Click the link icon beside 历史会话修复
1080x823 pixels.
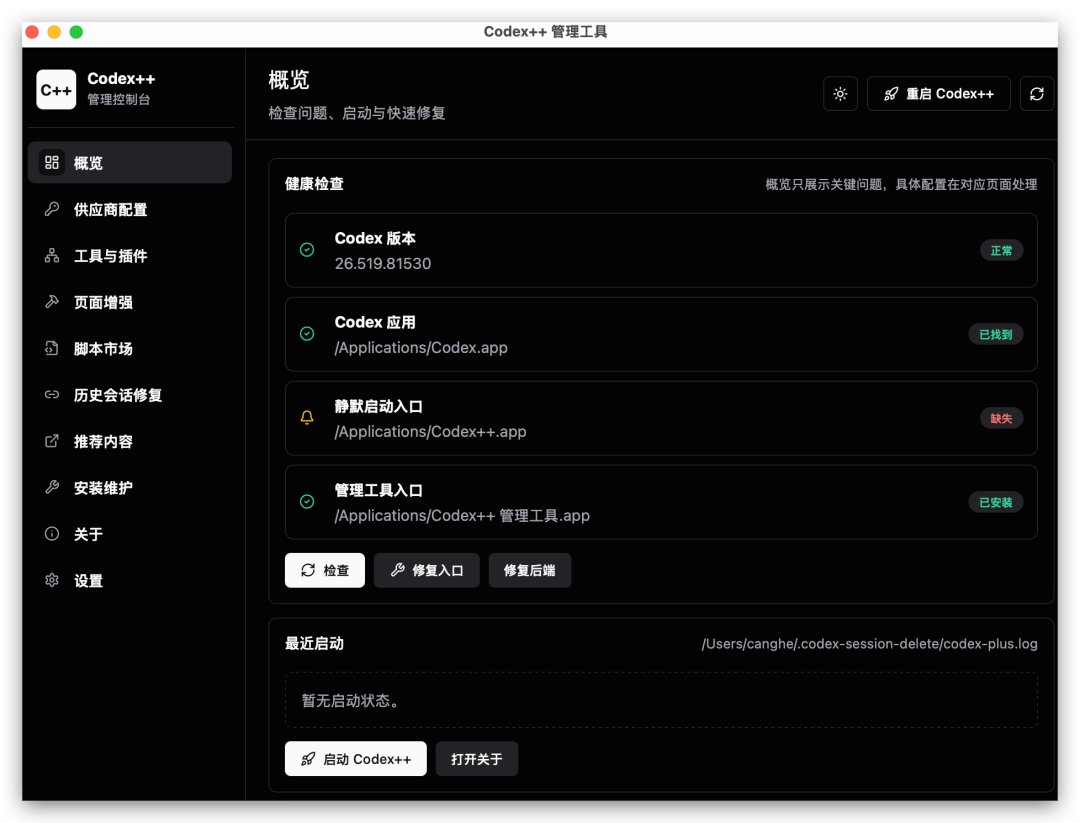(x=52, y=395)
